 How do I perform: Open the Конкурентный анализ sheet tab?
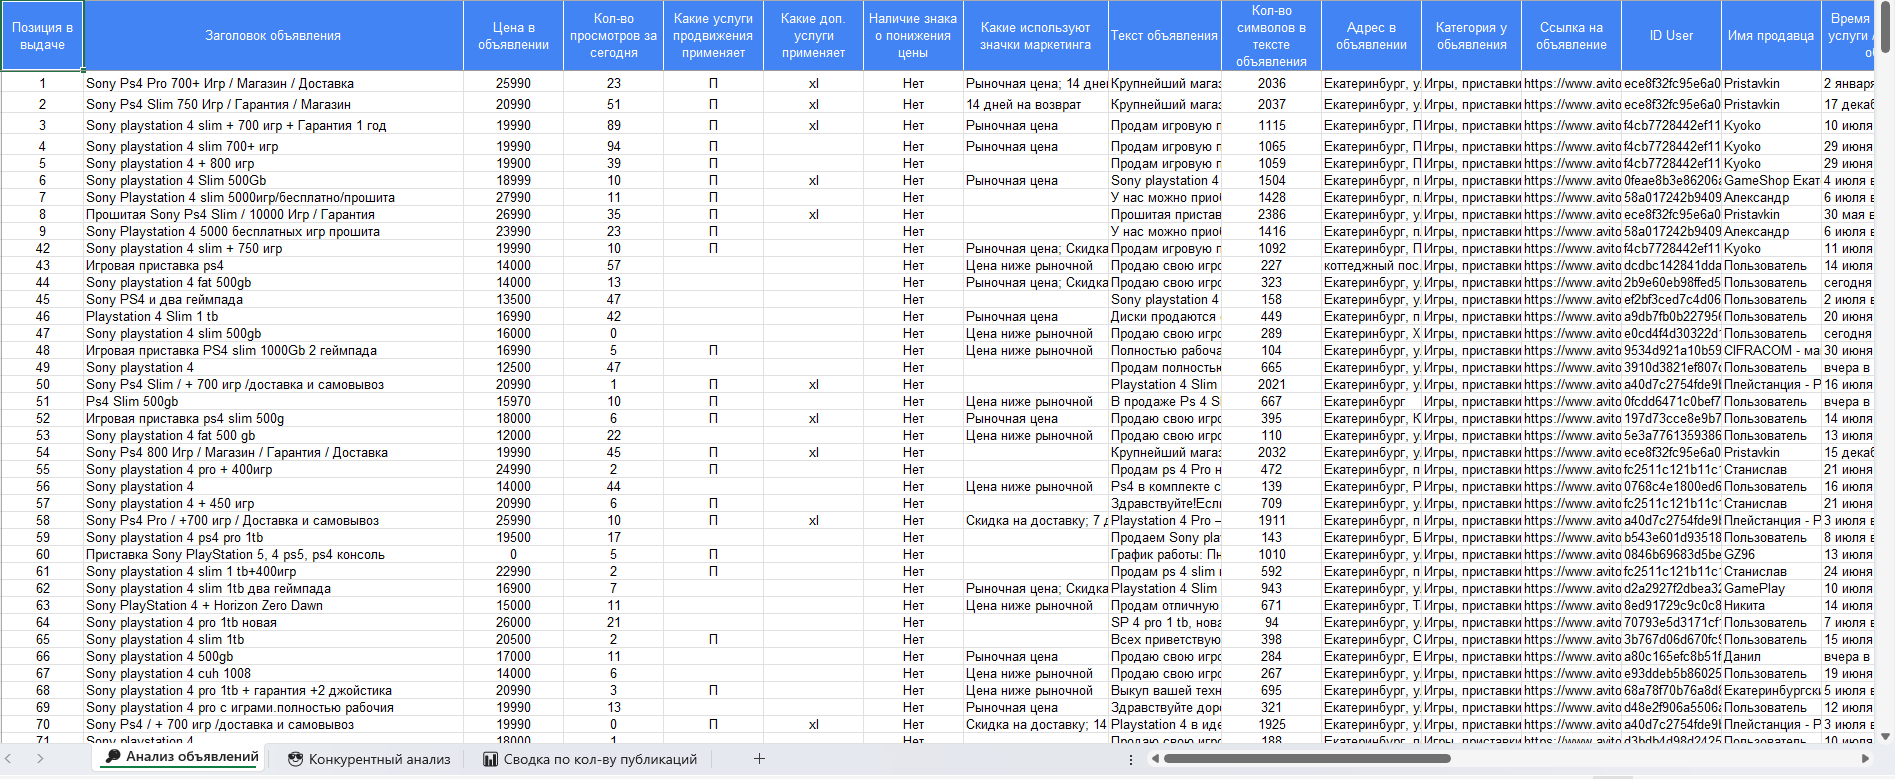[369, 759]
